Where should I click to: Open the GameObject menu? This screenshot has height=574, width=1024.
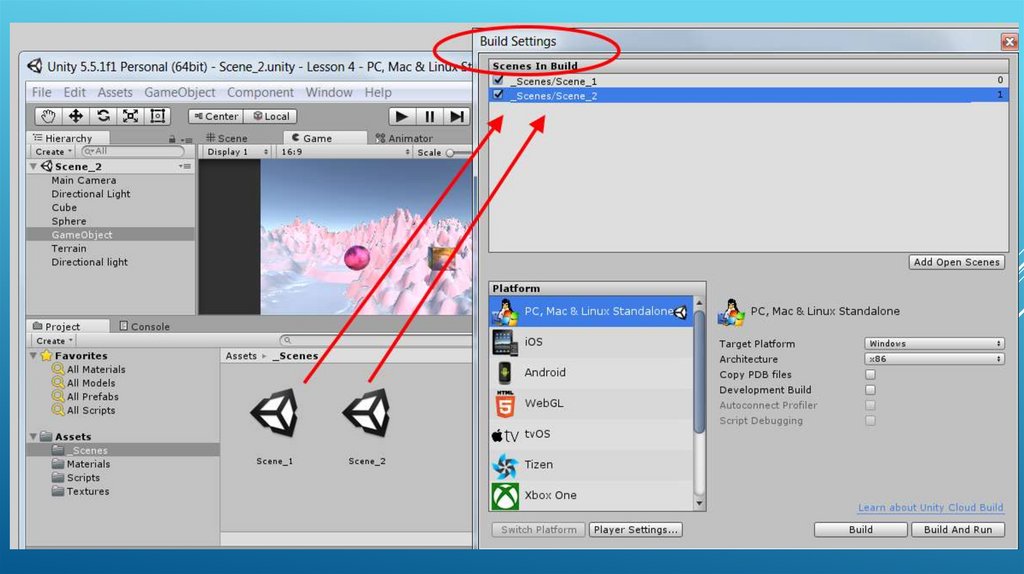[180, 92]
